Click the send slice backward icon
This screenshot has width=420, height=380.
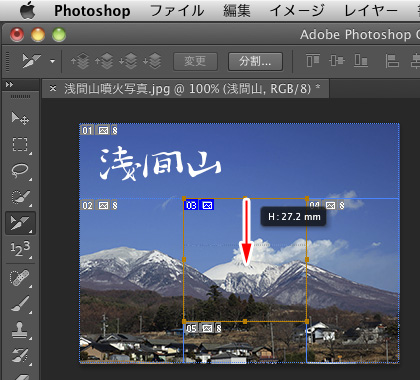click(x=128, y=61)
